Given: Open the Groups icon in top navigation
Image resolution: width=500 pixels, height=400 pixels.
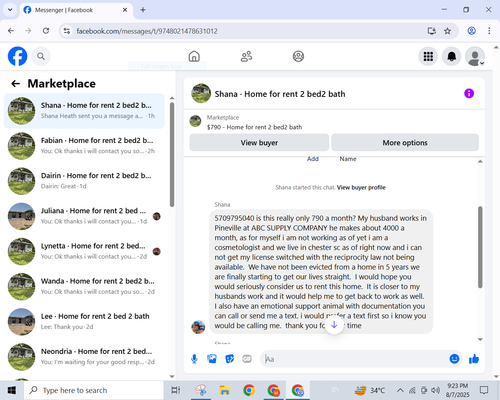Looking at the screenshot, I should click(298, 56).
